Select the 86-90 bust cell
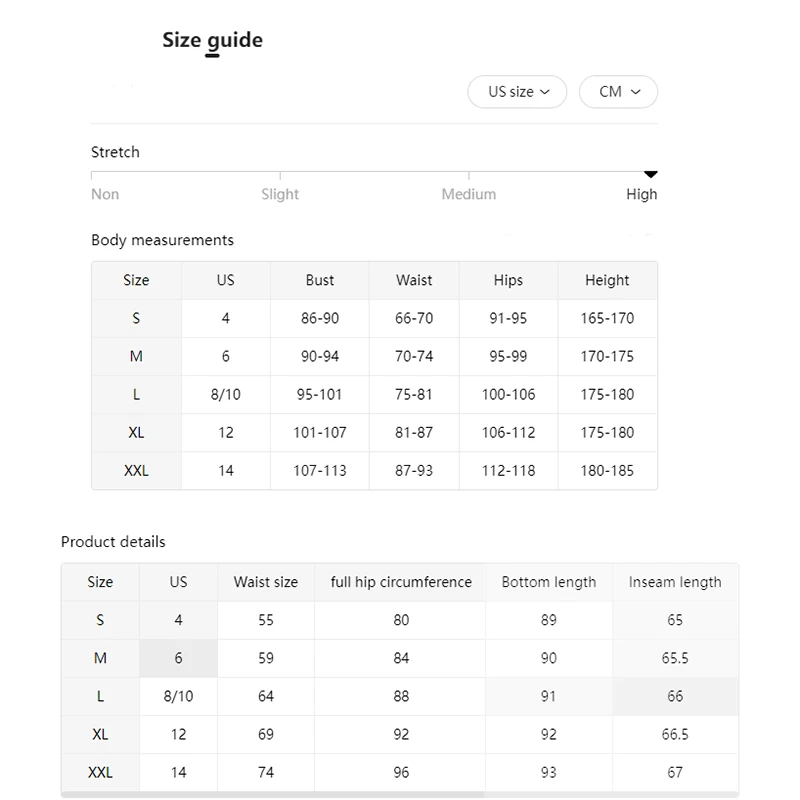The width and height of the screenshot is (800, 800). 320,318
